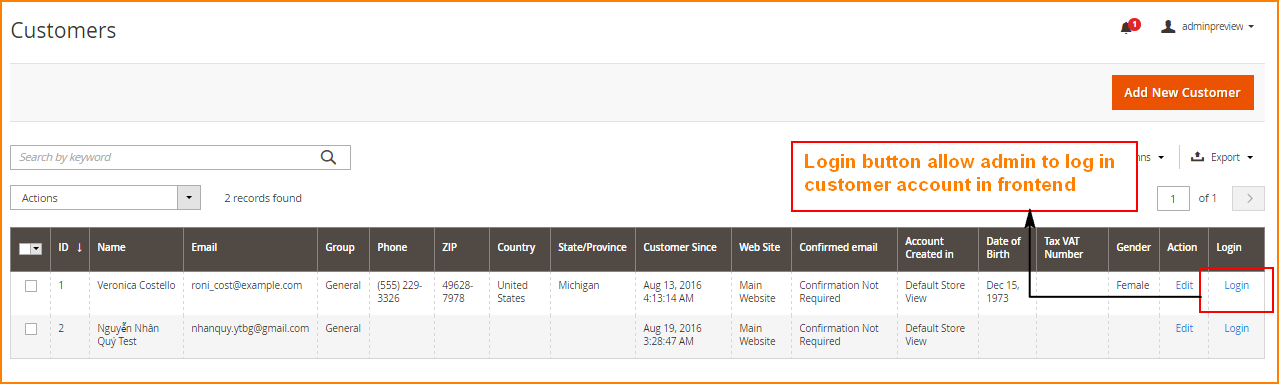The height and width of the screenshot is (384, 1279).
Task: Click the current page number field
Action: tap(1174, 198)
